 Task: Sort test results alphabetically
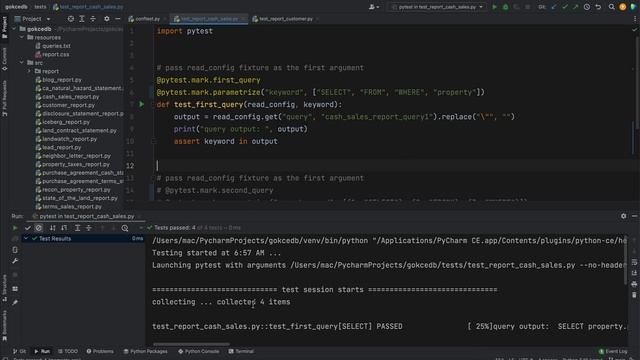53,228
